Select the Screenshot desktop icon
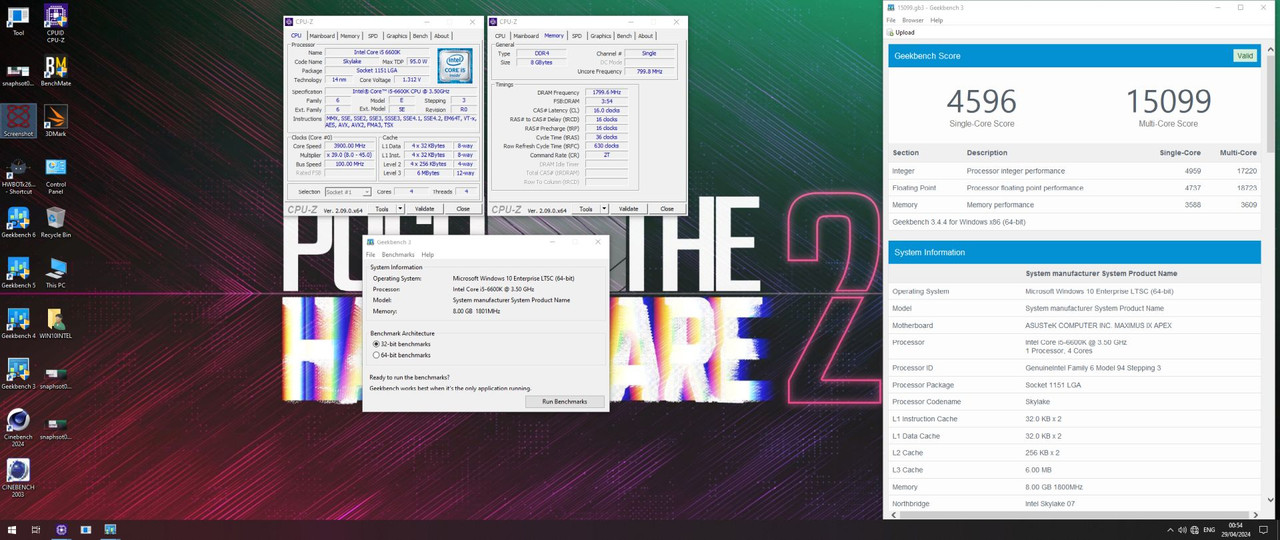Viewport: 1280px width, 540px height. click(x=18, y=120)
